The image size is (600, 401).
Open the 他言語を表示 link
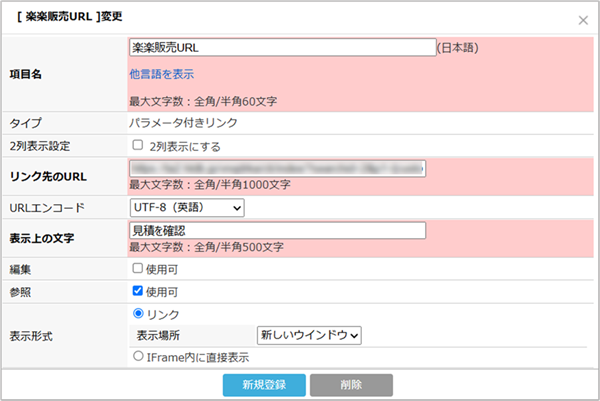(161, 74)
